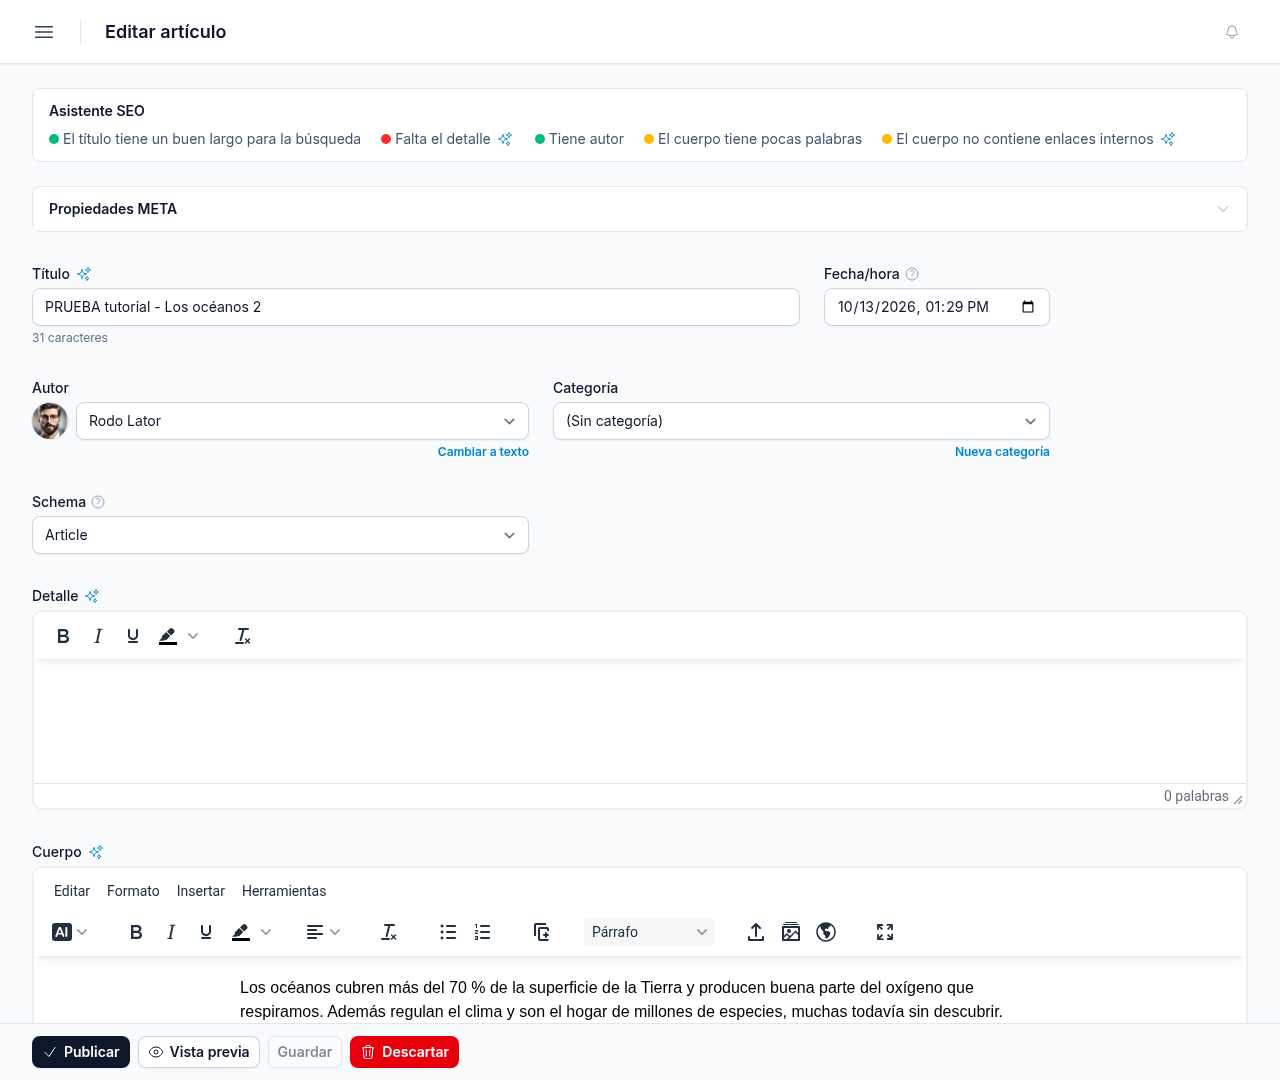Open the calendar picker in date field

1028,307
